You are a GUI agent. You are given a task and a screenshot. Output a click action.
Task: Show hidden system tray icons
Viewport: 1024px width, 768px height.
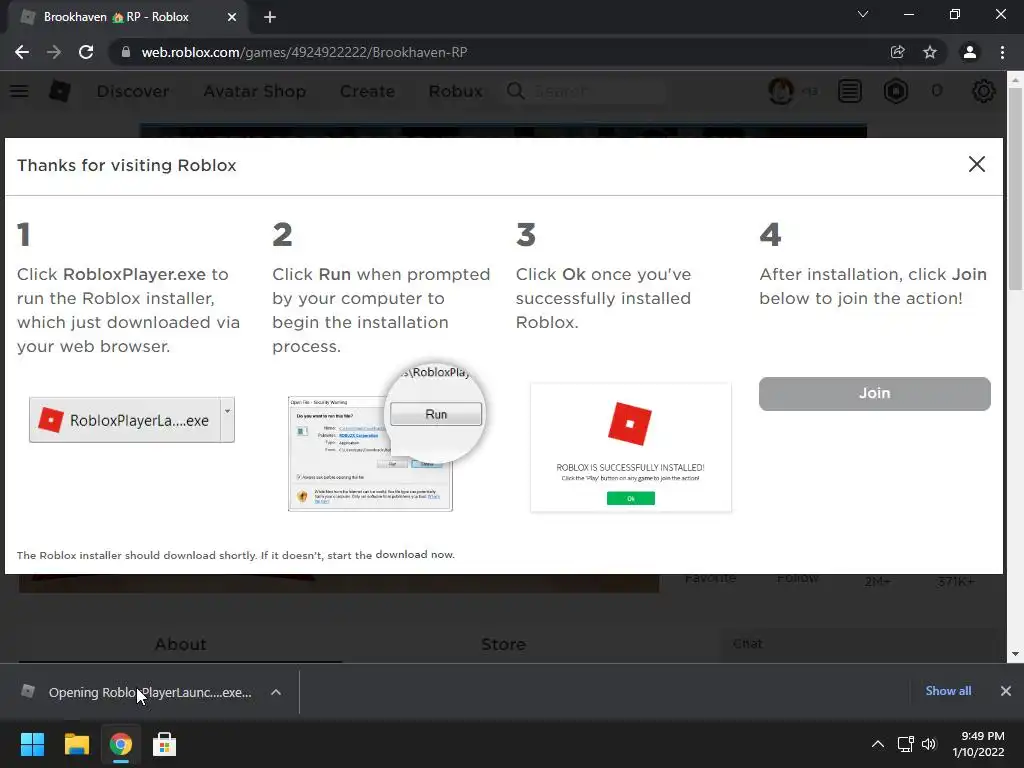878,744
